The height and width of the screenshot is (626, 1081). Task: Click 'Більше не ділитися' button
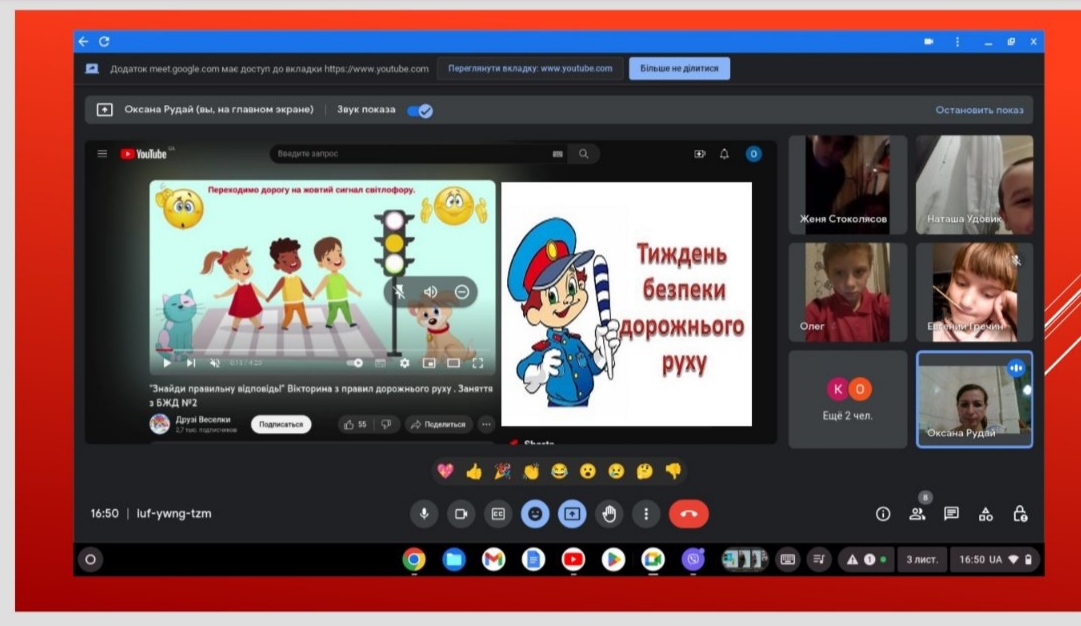click(x=679, y=68)
